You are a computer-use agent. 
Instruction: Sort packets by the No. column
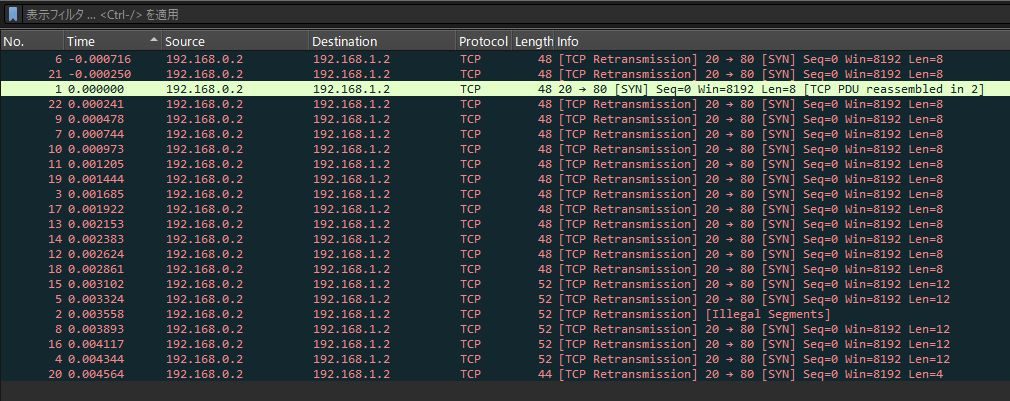[30, 41]
